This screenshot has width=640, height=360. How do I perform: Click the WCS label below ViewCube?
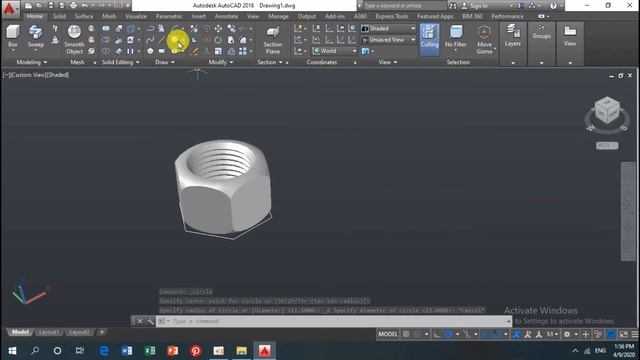[x=607, y=146]
